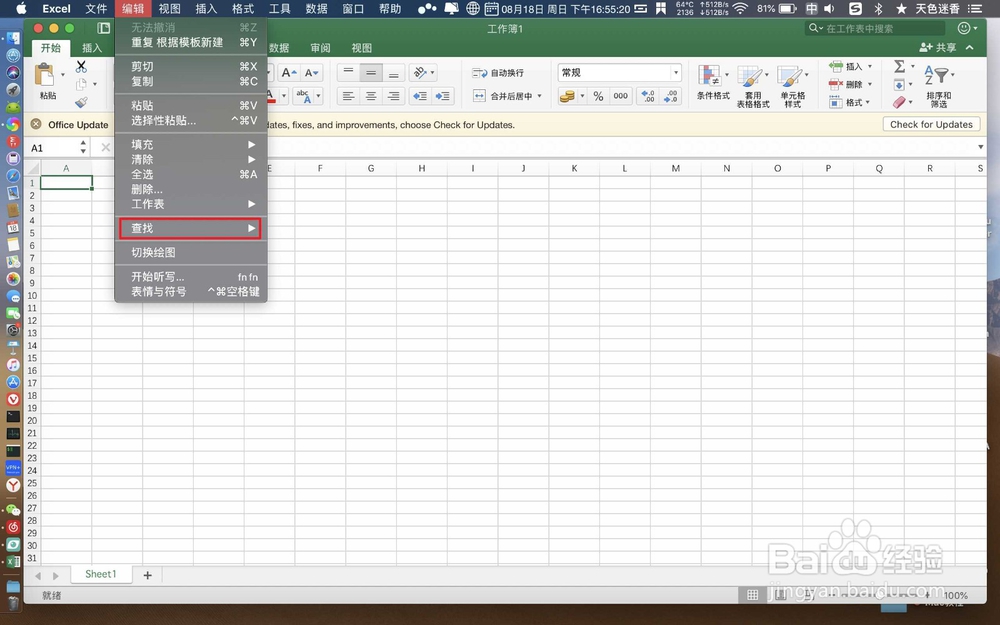Select 切换绘图 menu item
The width and height of the screenshot is (1000, 625).
click(190, 253)
